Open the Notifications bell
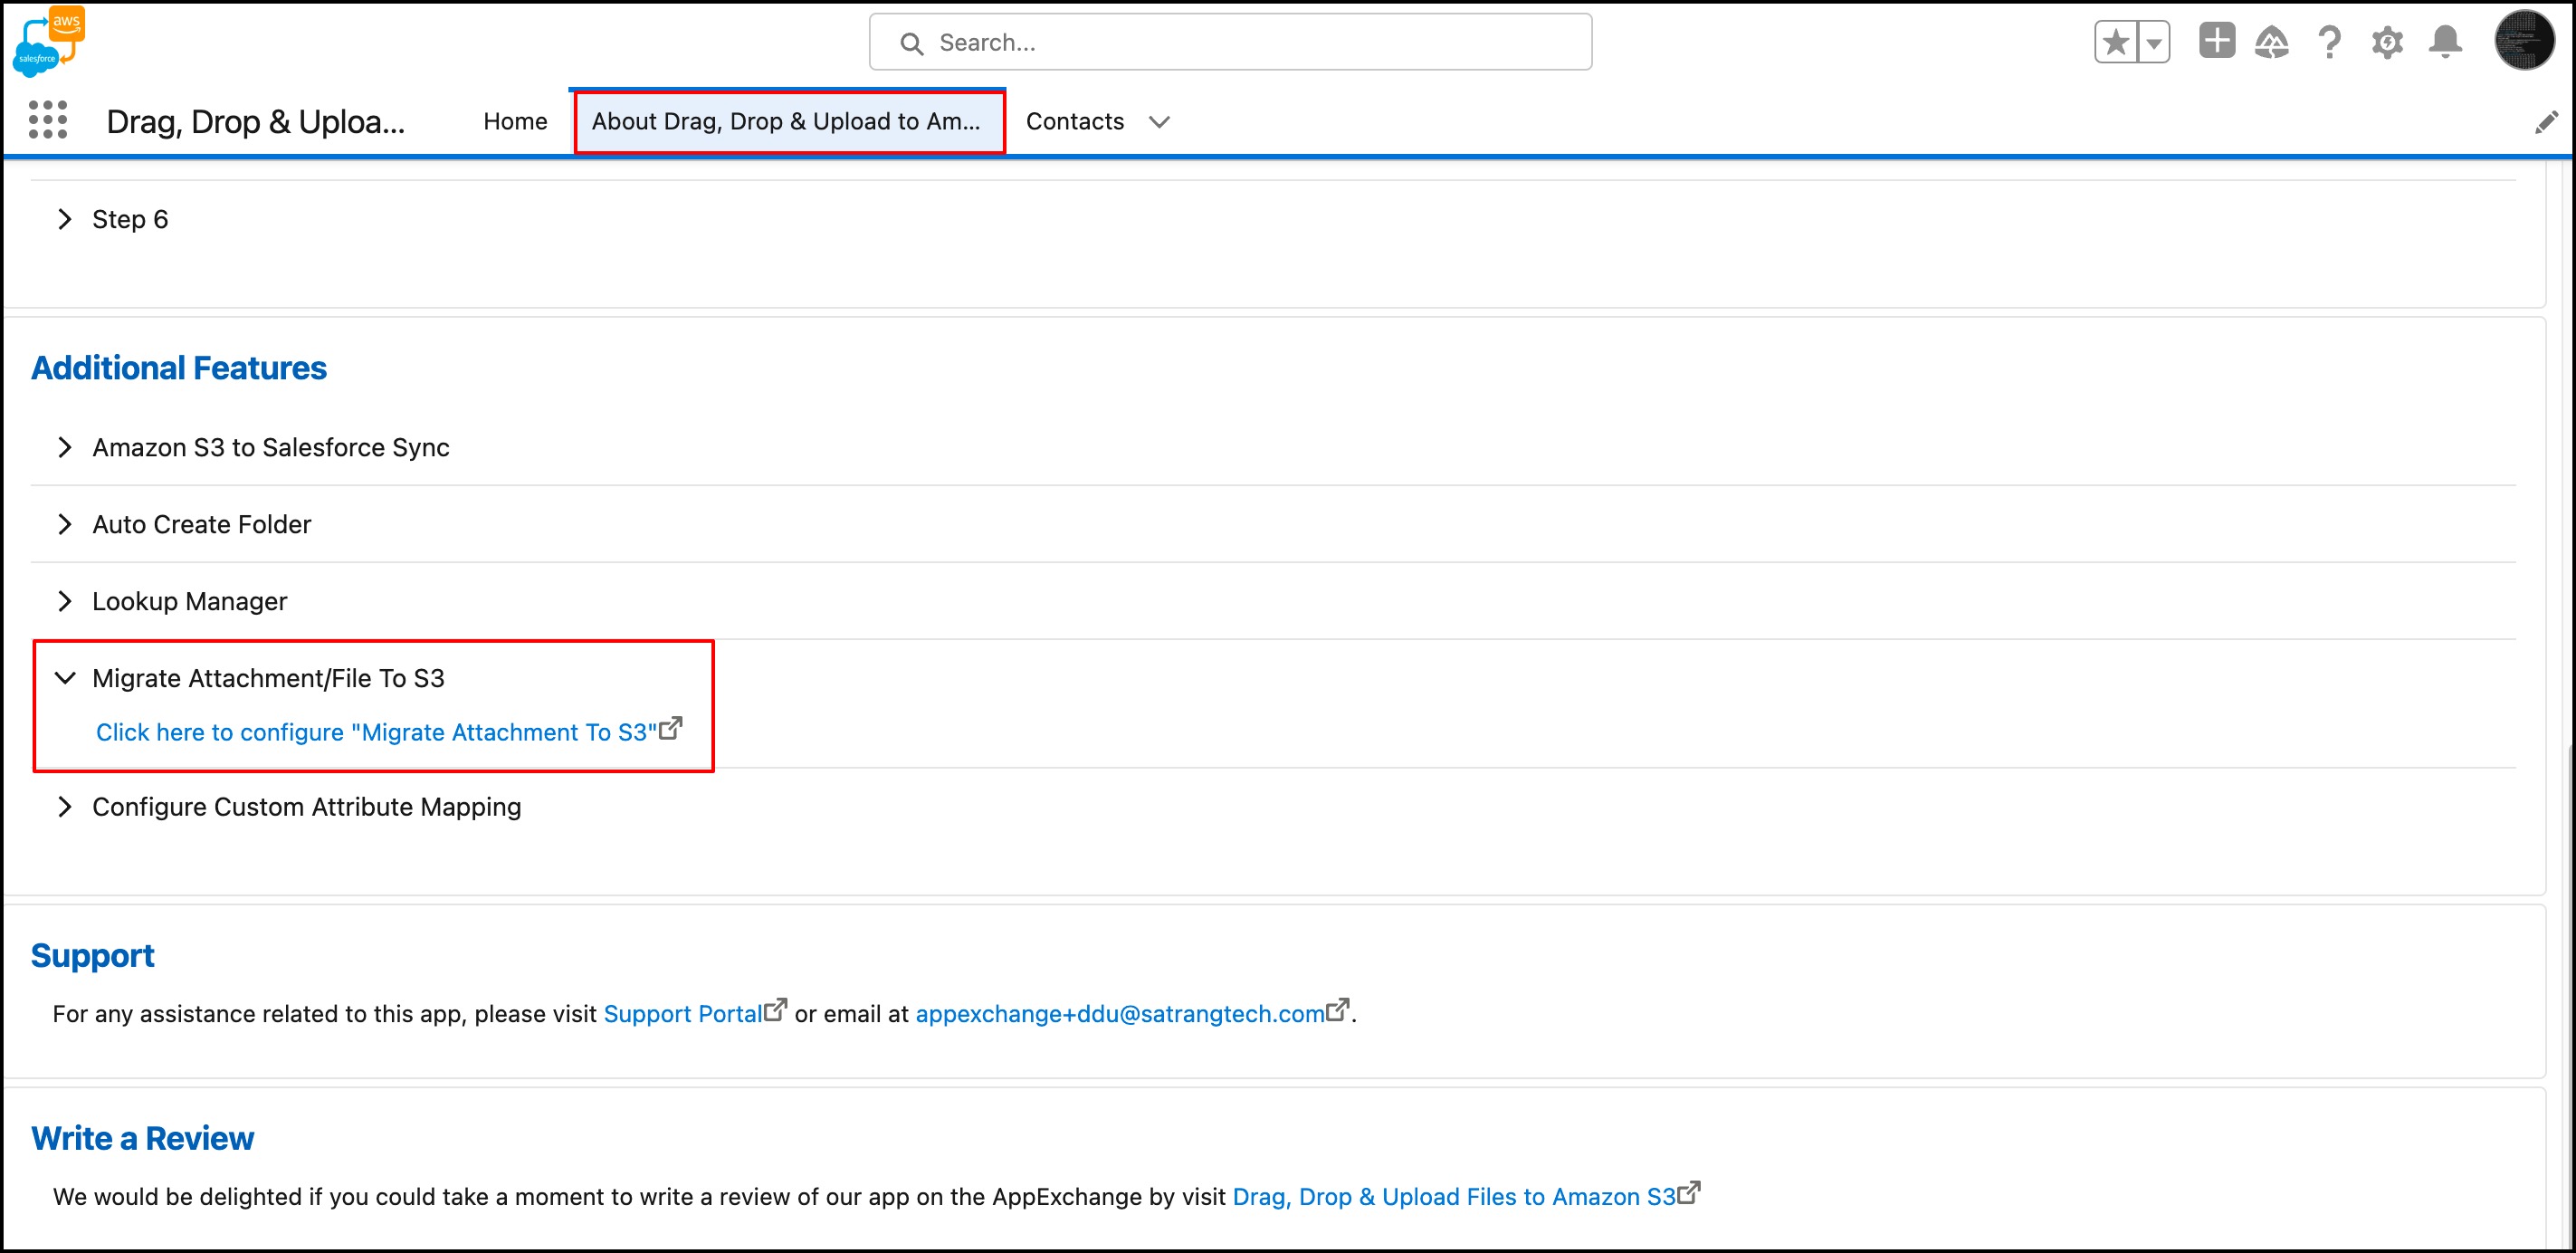This screenshot has width=2576, height=1253. click(2445, 43)
